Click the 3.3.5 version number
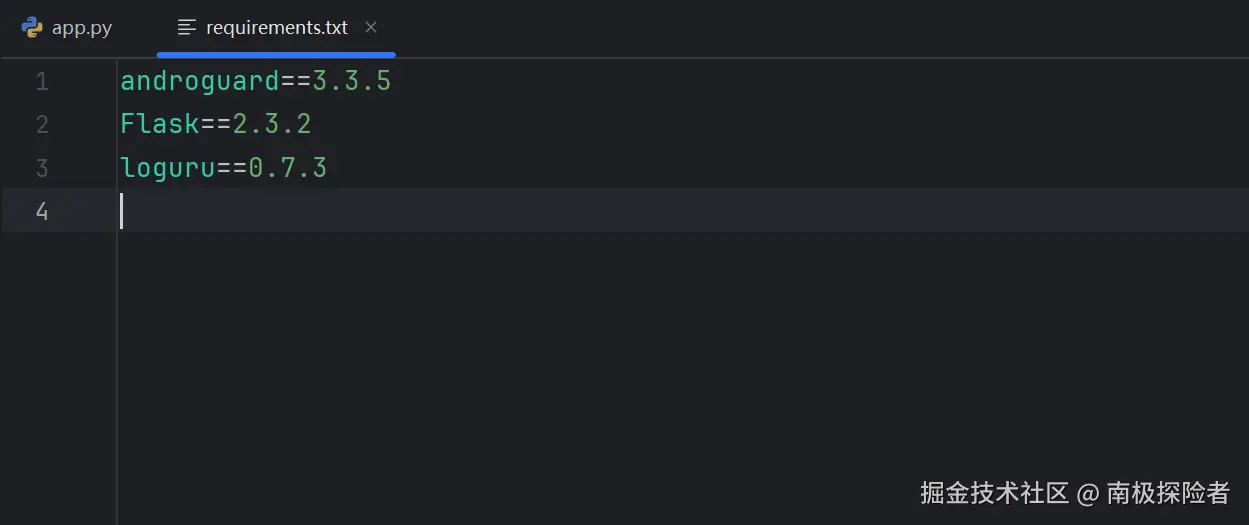Image resolution: width=1249 pixels, height=525 pixels. pos(351,82)
